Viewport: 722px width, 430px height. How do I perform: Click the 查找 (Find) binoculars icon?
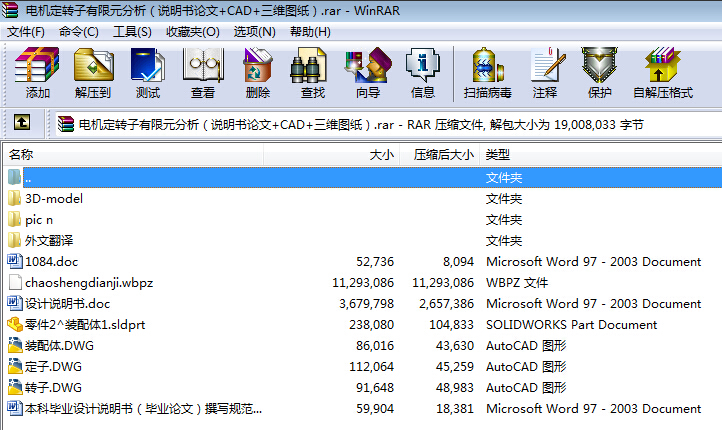(x=308, y=65)
